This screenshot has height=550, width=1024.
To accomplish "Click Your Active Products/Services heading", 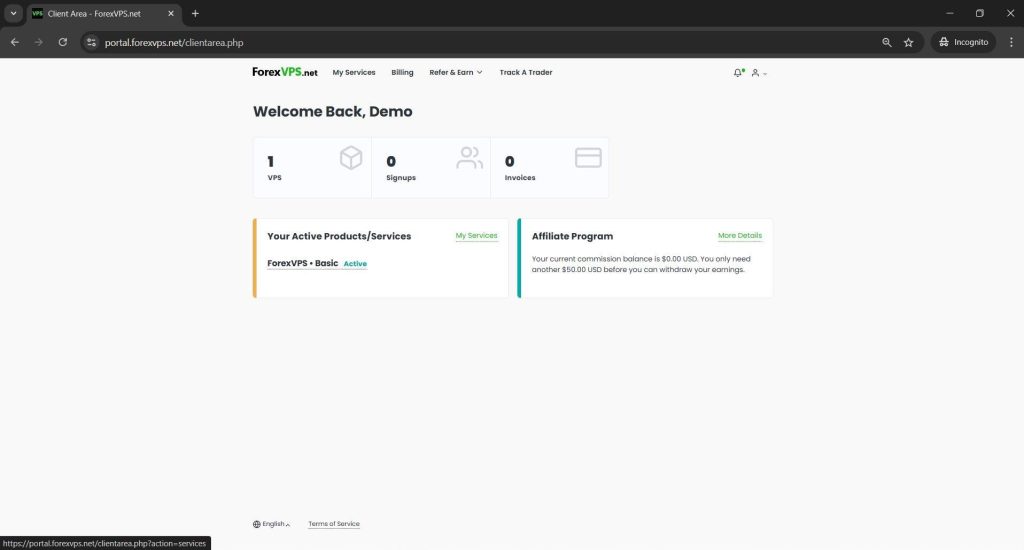I will (339, 236).
